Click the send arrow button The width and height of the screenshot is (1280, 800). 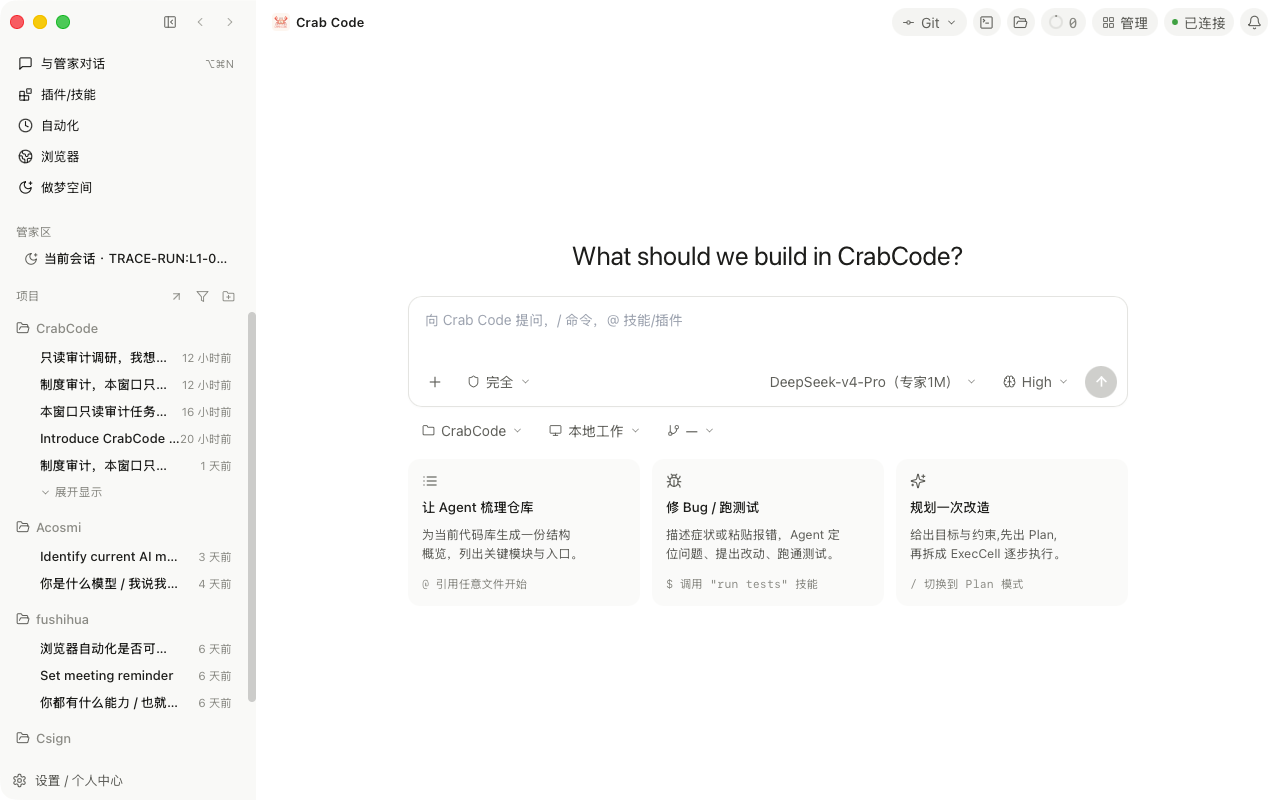pos(1101,382)
